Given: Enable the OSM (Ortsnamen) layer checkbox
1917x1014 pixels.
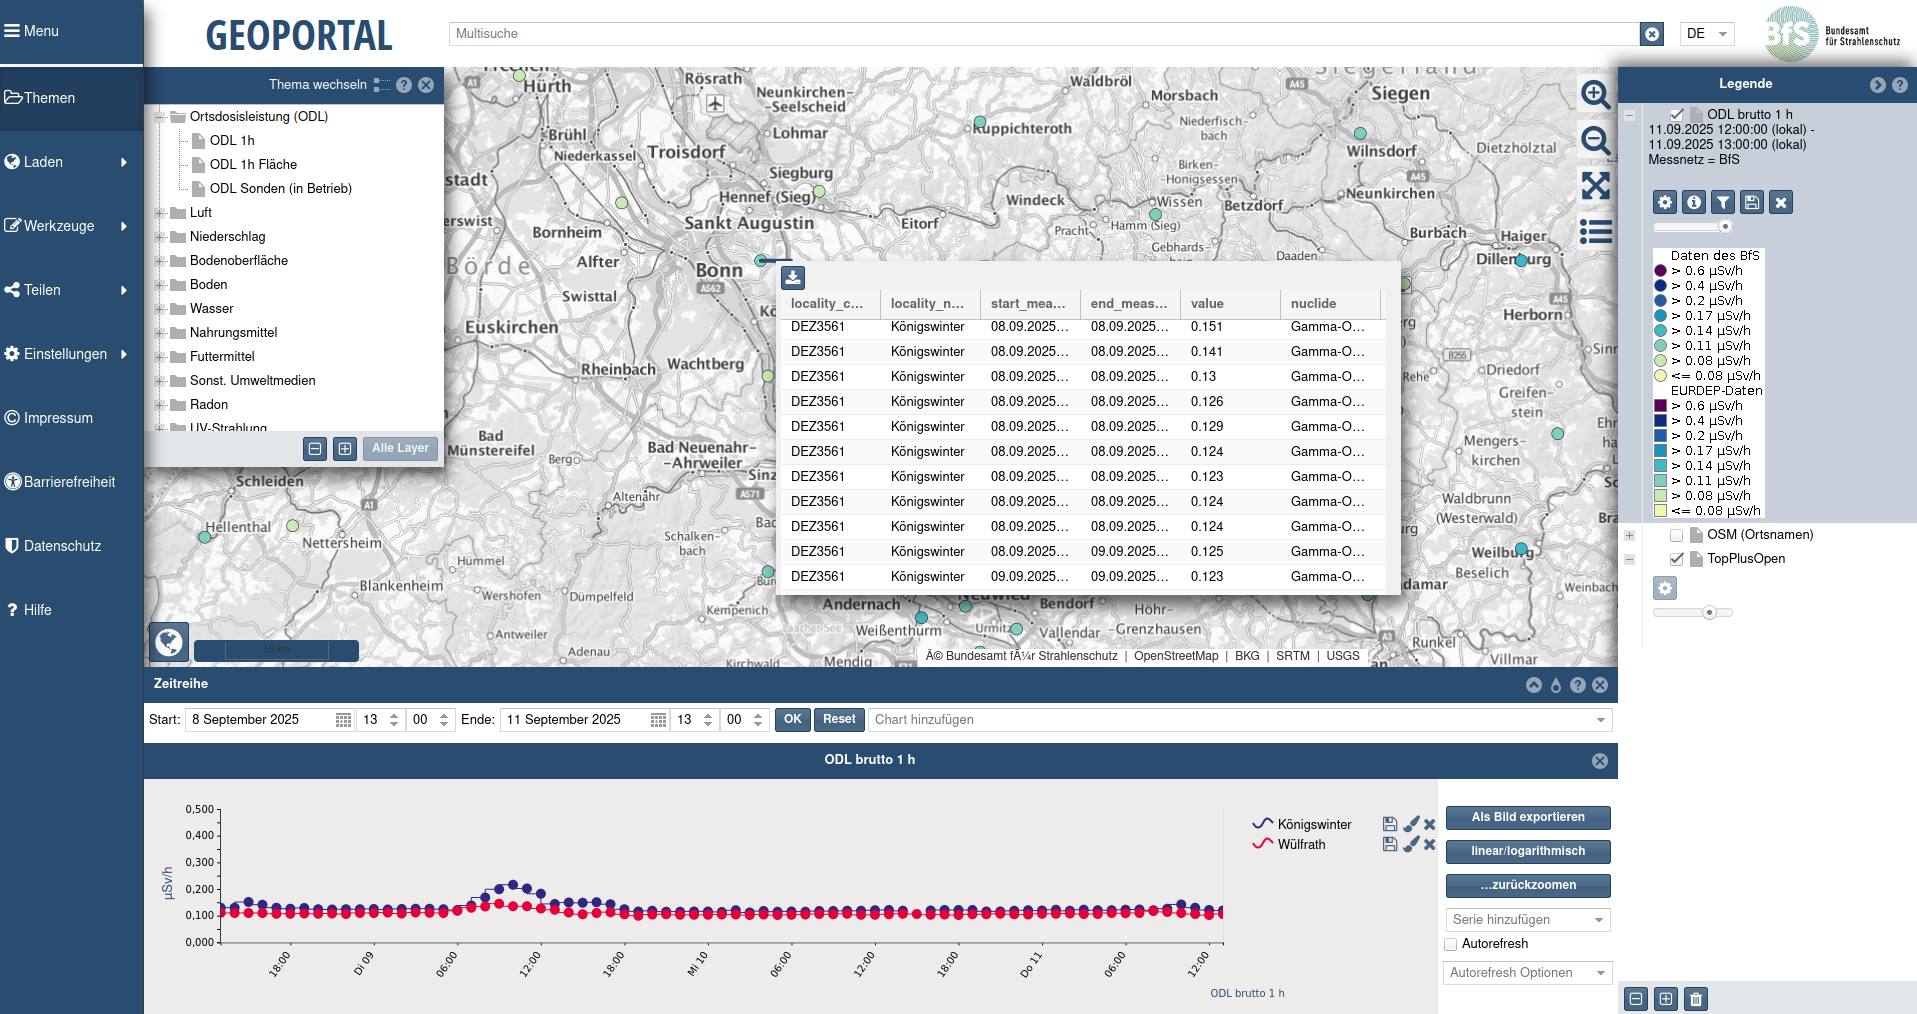Looking at the screenshot, I should [1677, 535].
